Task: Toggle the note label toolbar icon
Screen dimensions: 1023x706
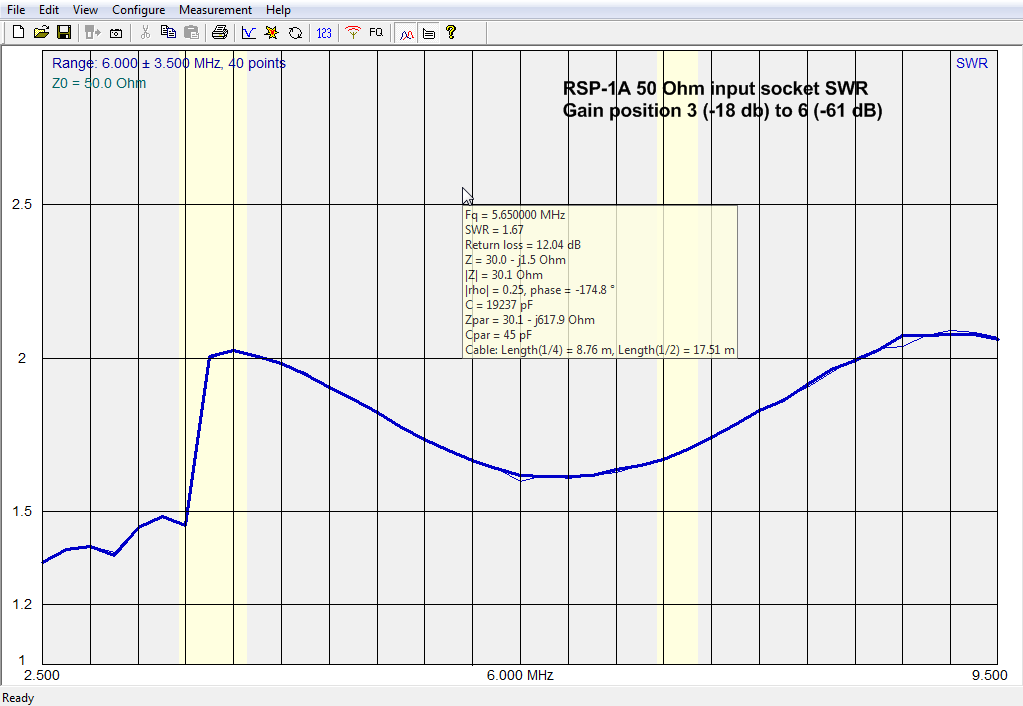Action: click(x=429, y=33)
